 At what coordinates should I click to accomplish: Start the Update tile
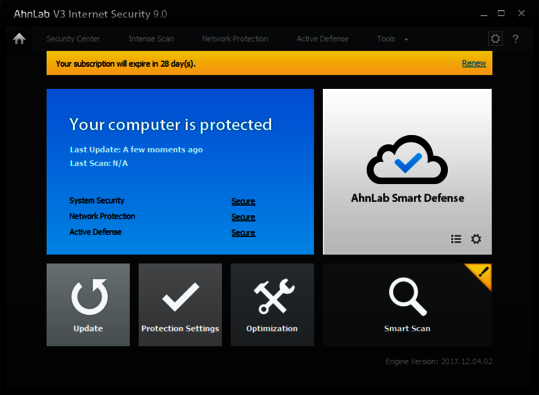point(88,305)
